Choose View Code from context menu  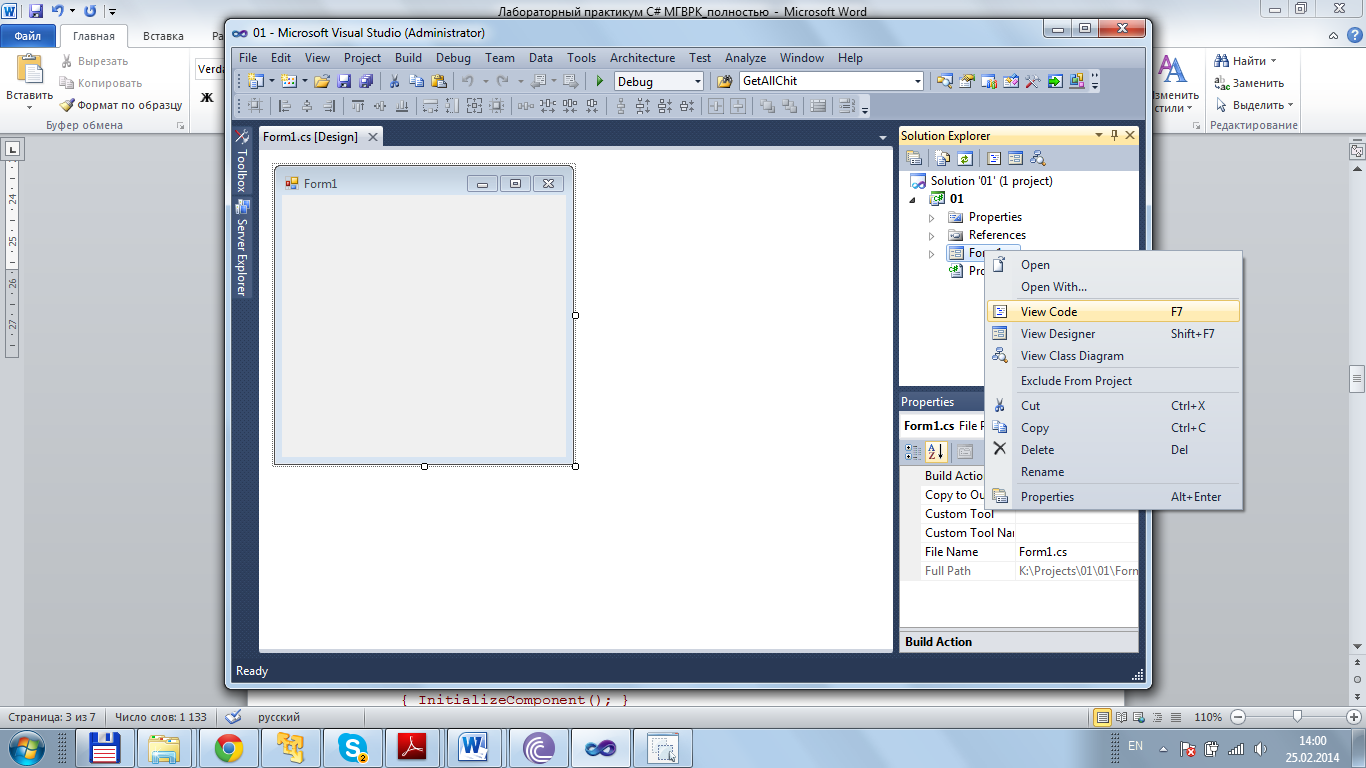(x=1114, y=312)
